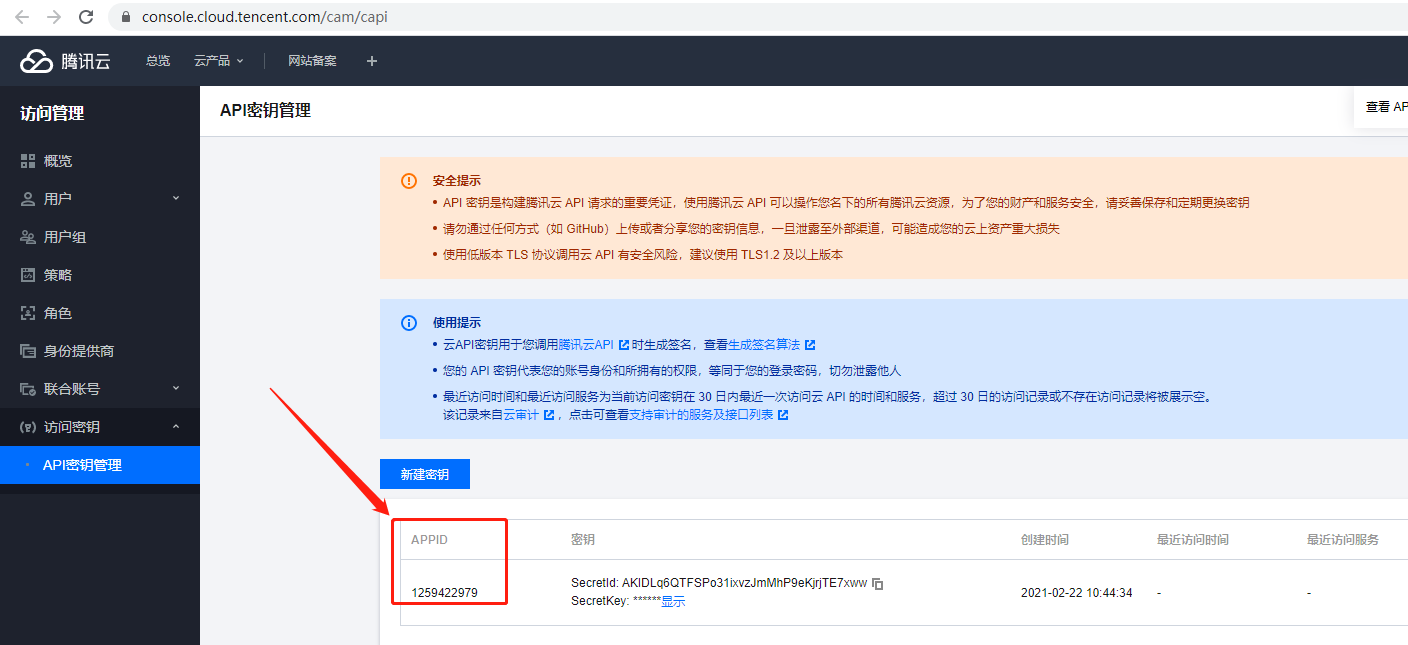Switch to the 总览 menu item
1408x645 pixels.
coord(157,60)
